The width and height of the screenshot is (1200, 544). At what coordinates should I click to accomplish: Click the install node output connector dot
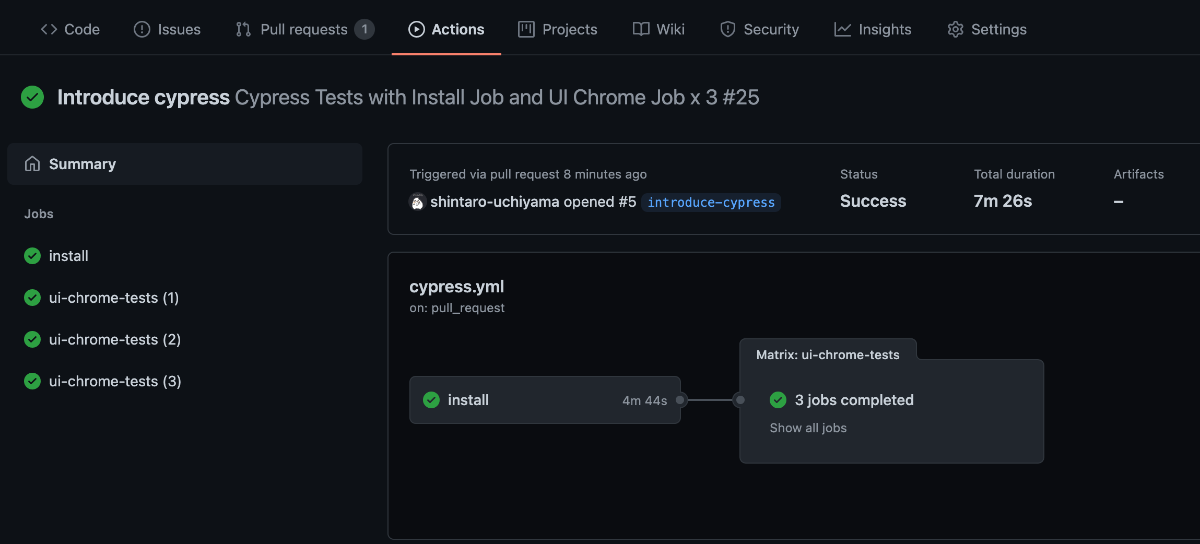(680, 400)
